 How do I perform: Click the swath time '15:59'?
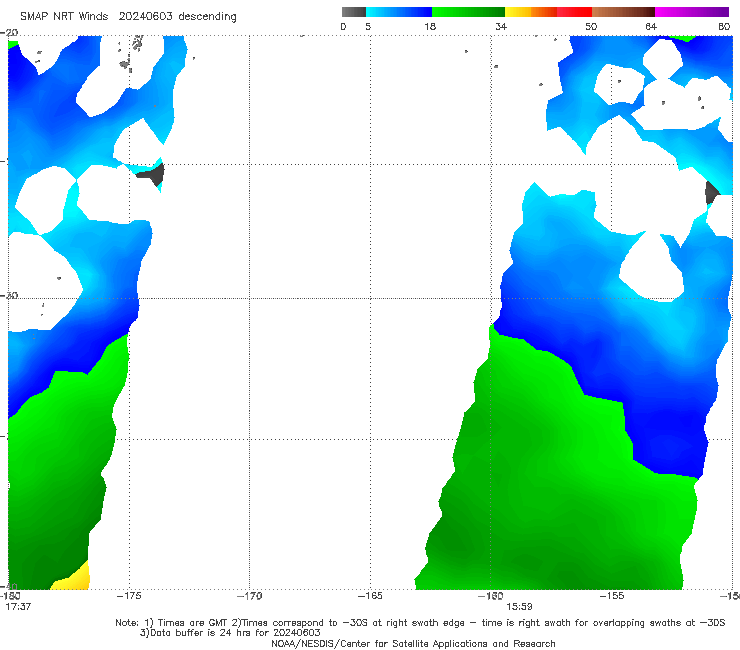pos(519,607)
